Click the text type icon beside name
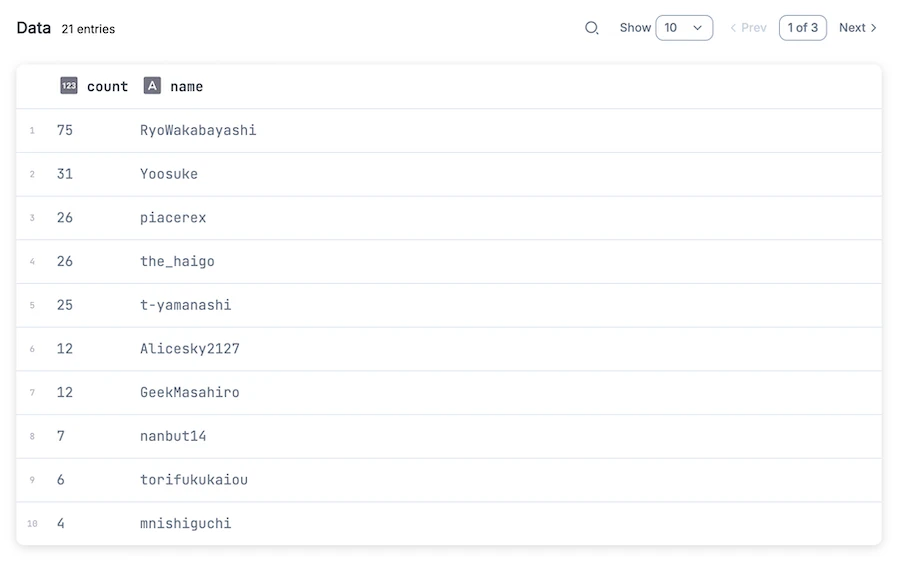Screen dimensions: 900x565 [x=152, y=86]
